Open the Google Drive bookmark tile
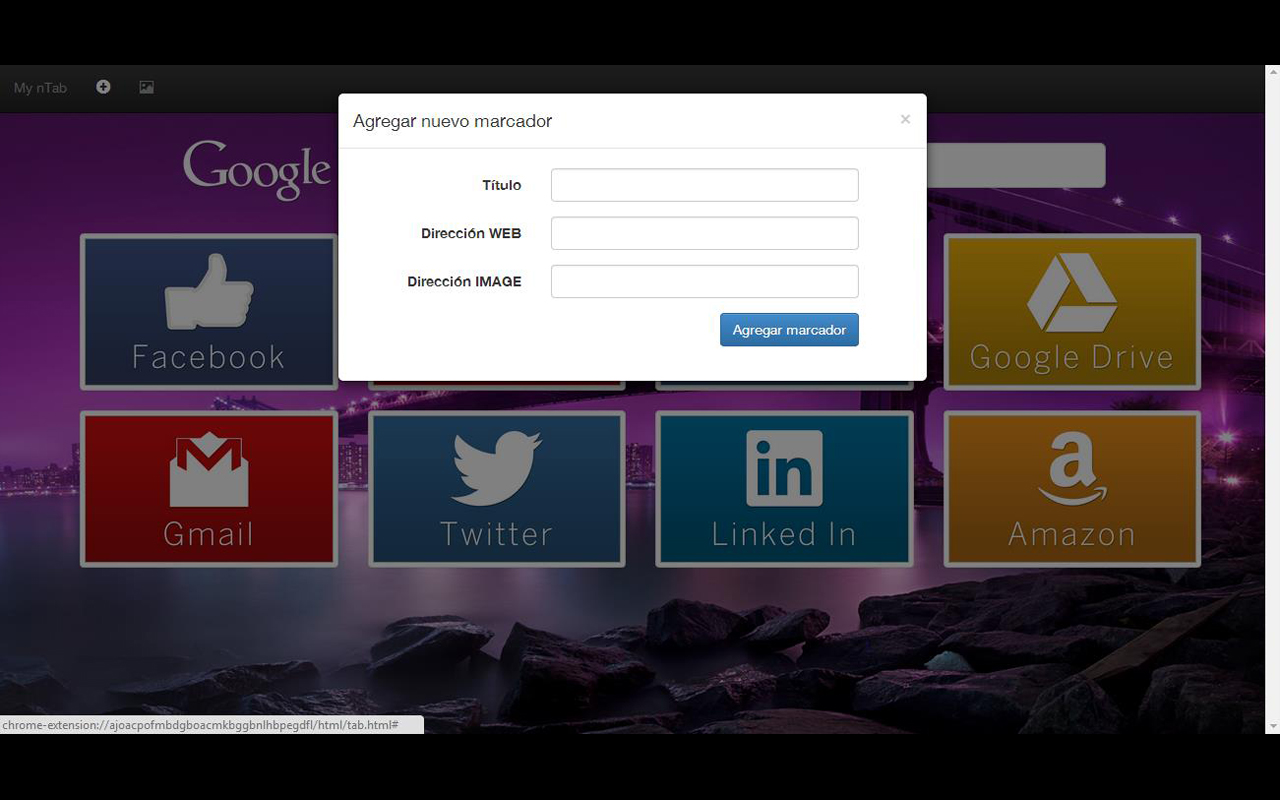This screenshot has height=800, width=1280. 1072,311
